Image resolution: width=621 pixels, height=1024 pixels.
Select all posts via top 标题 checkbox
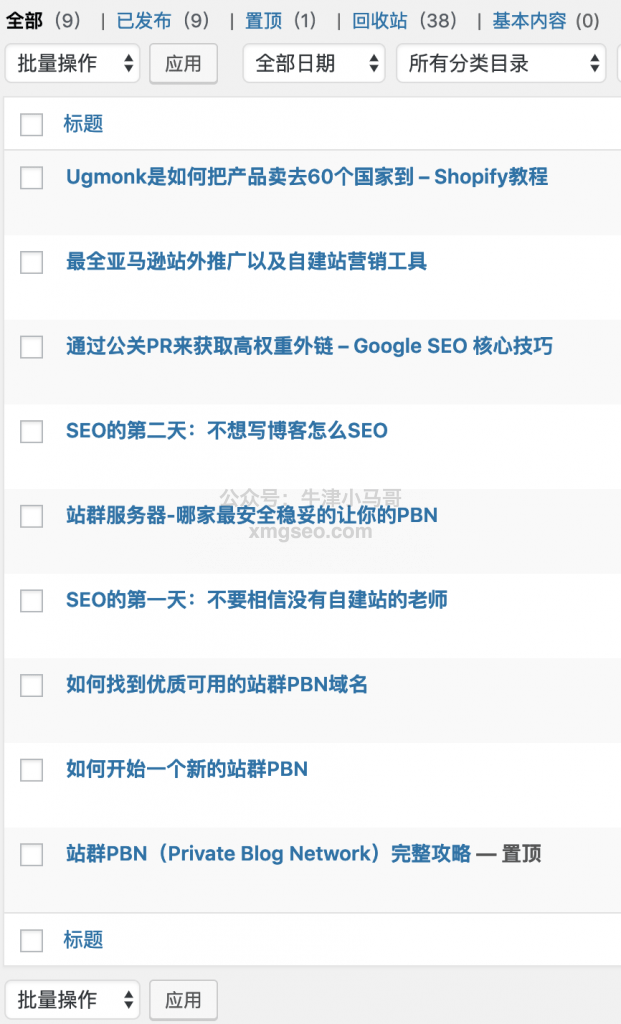32,124
